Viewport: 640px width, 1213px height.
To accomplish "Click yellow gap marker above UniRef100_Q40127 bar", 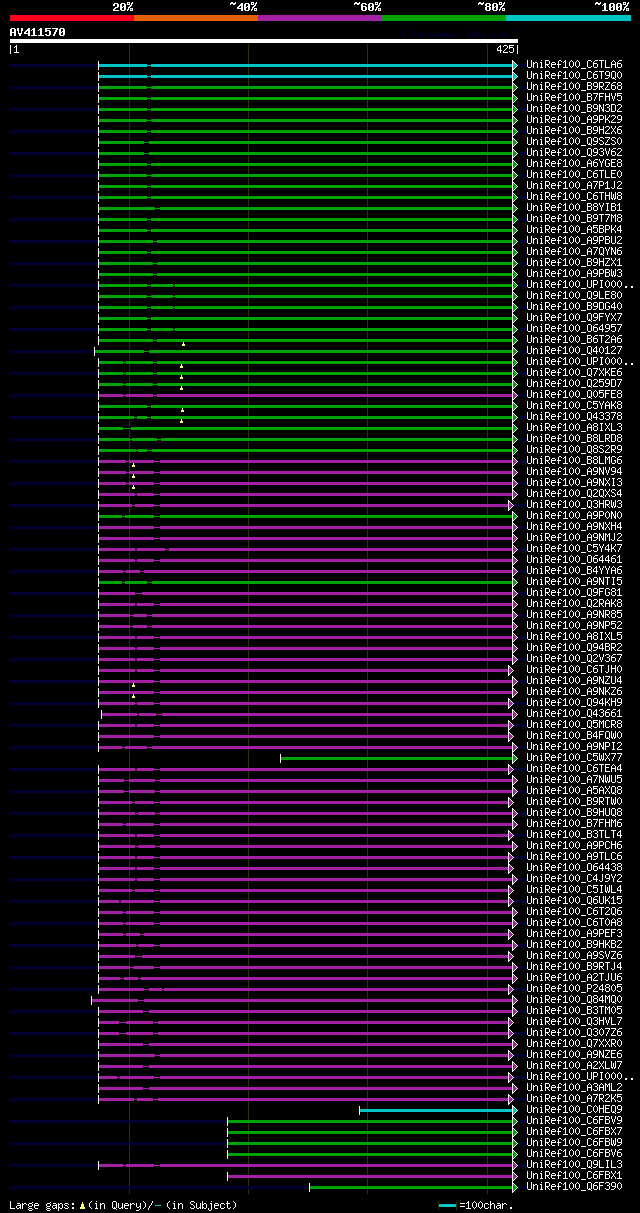I will tap(183, 344).
